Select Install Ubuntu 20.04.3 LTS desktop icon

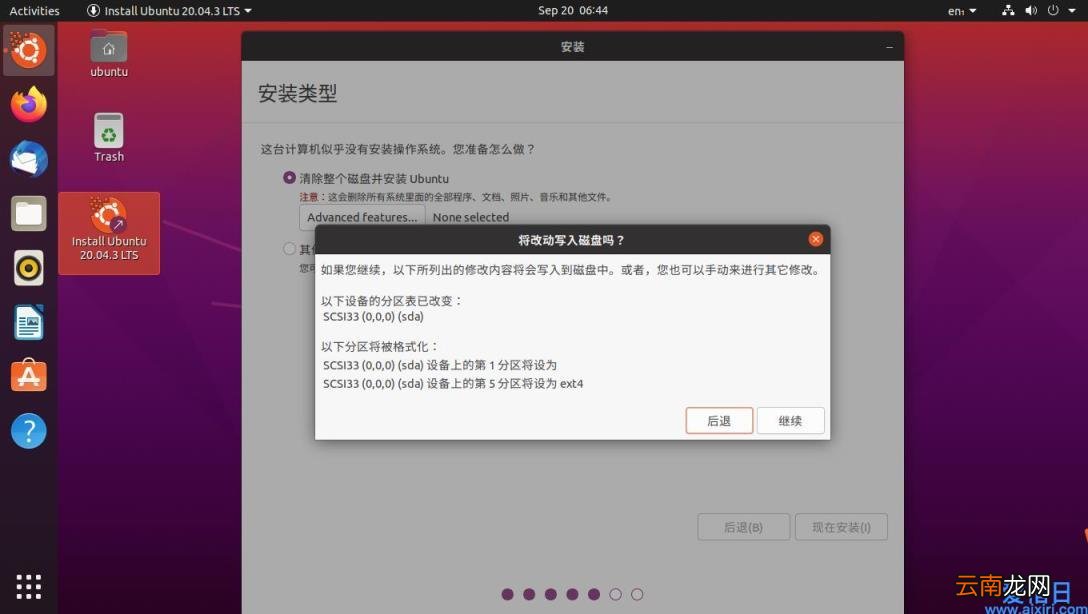point(109,233)
